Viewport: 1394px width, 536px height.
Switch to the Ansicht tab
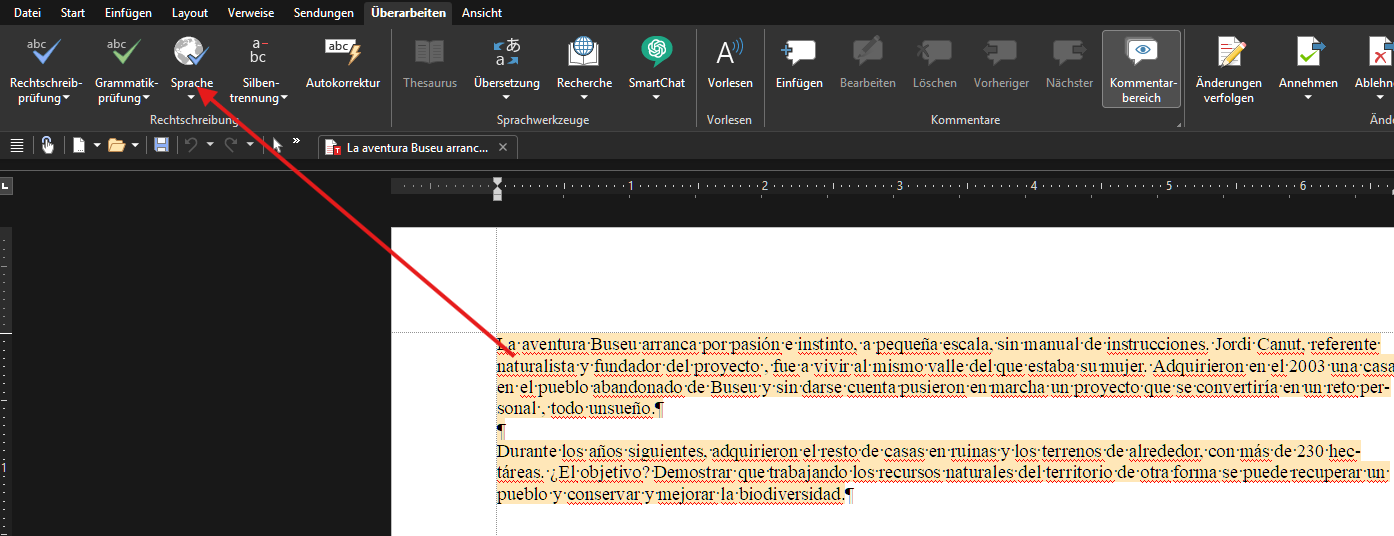[482, 13]
